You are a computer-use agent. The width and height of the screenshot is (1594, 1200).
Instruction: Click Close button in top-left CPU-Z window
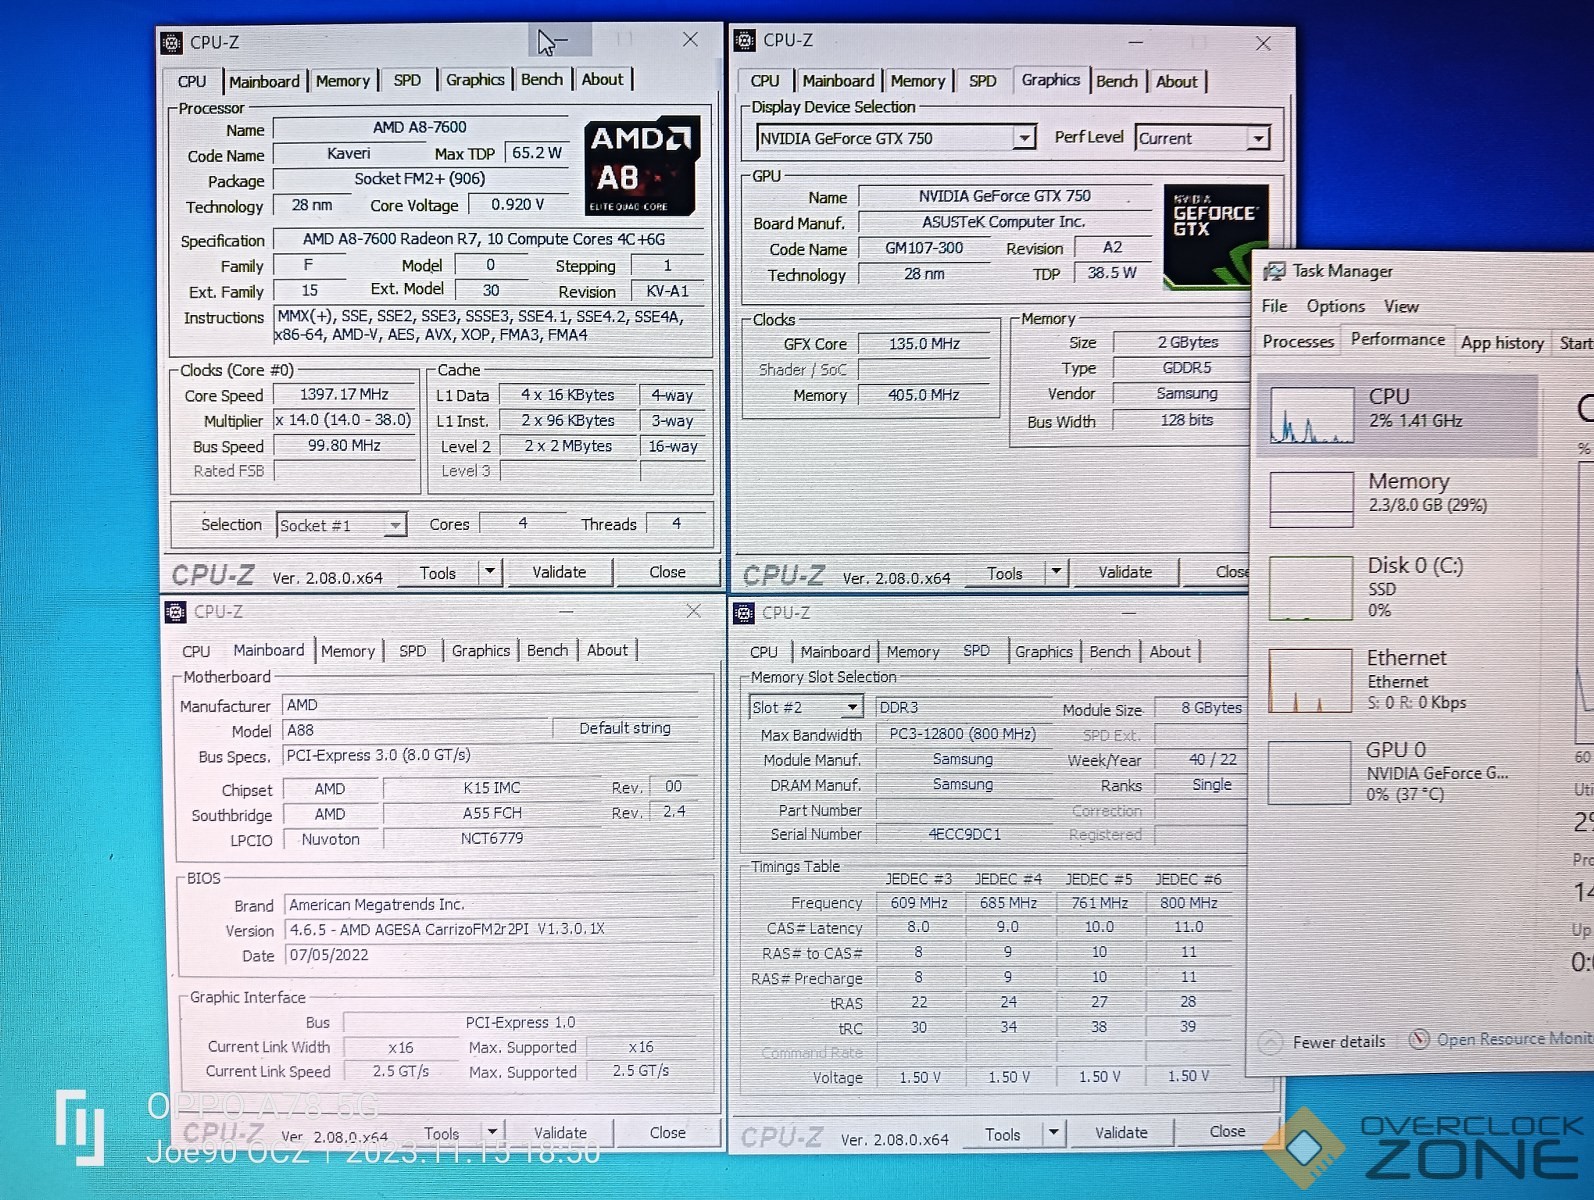(x=667, y=572)
